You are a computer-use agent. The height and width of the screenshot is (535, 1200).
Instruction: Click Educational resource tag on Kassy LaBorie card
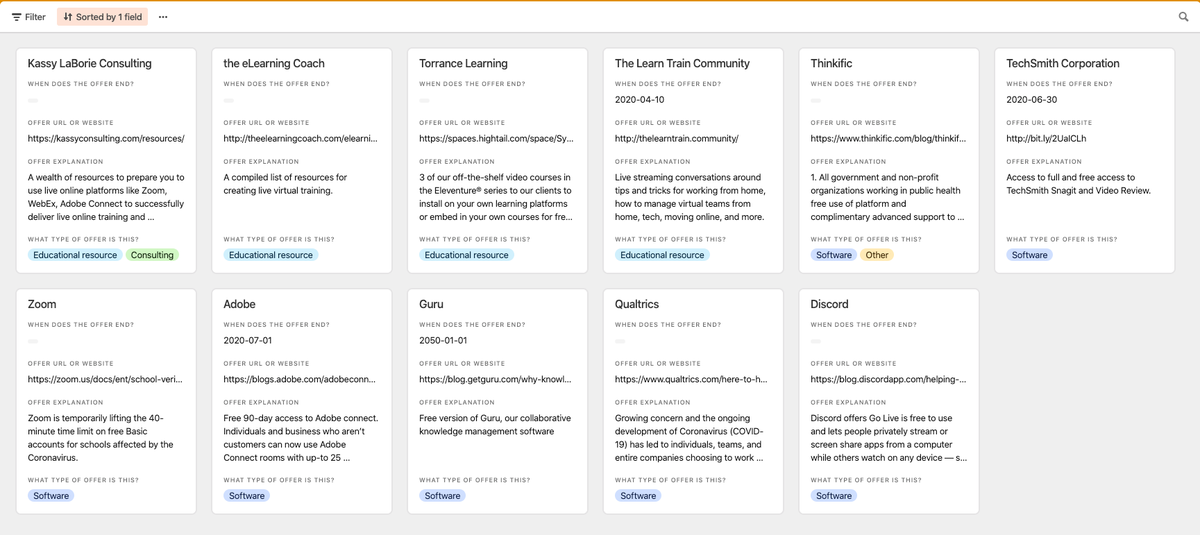point(75,255)
